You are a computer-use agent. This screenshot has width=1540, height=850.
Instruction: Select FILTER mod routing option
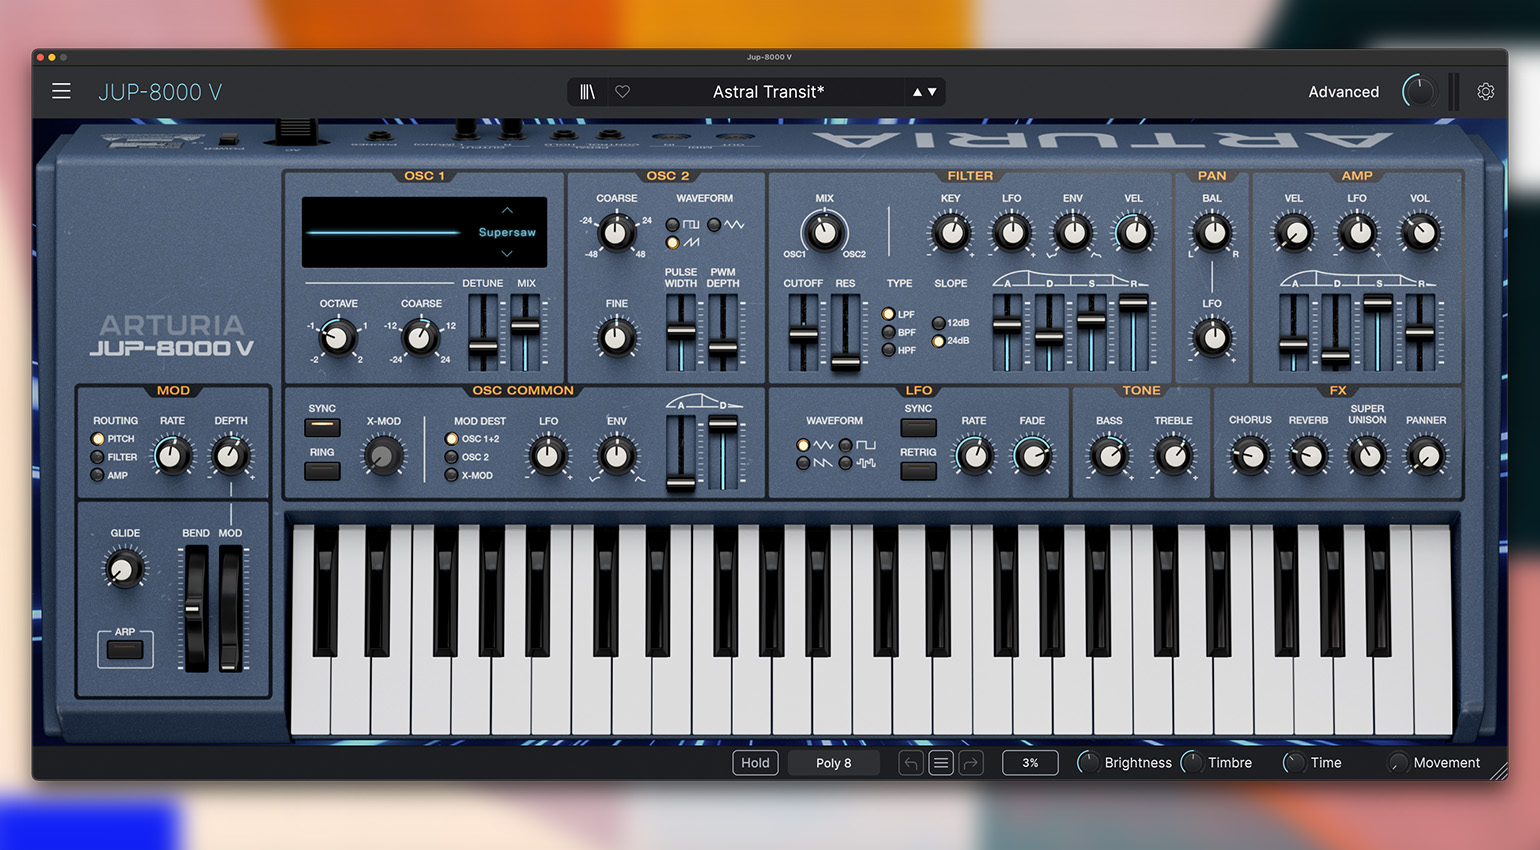[x=98, y=457]
